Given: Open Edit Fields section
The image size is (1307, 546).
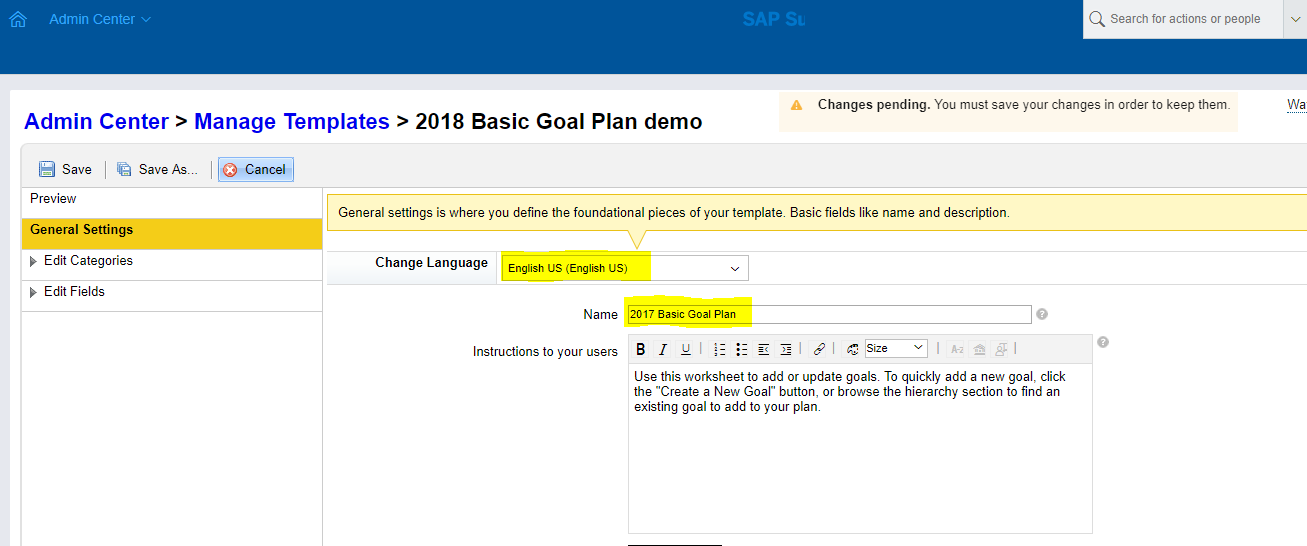Looking at the screenshot, I should coord(171,295).
